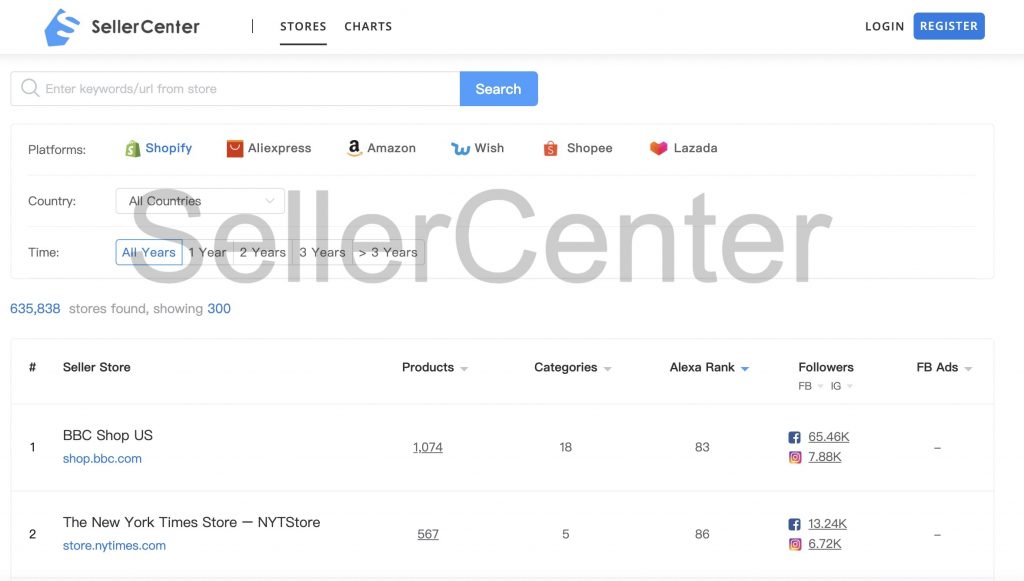Open the STORES tab

(303, 27)
